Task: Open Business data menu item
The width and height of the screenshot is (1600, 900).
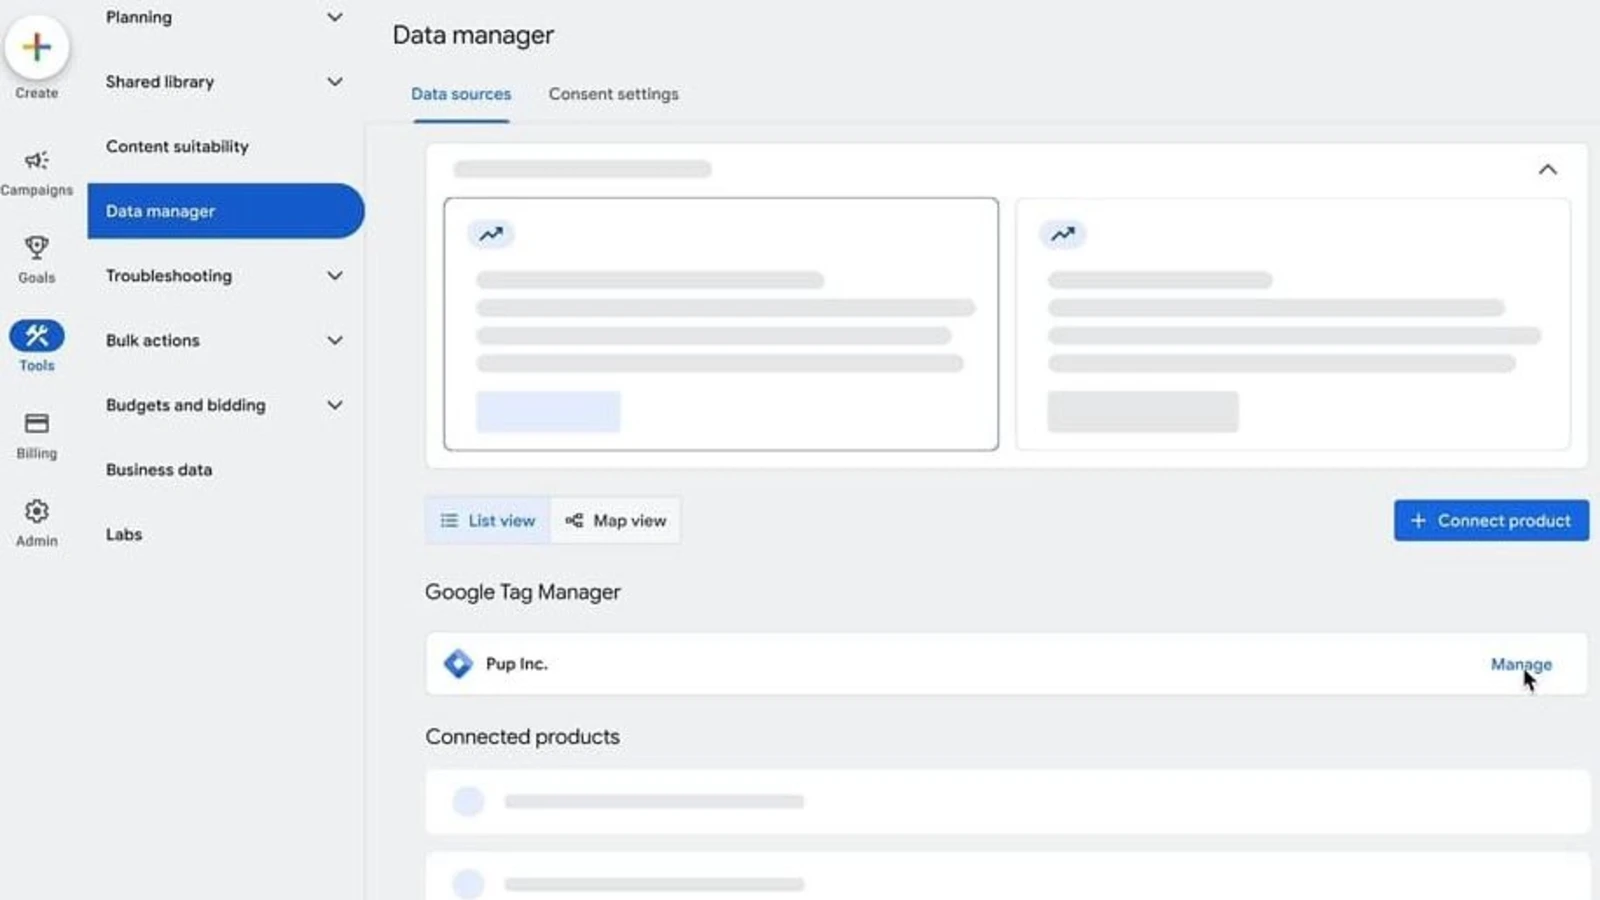Action: [x=159, y=470]
